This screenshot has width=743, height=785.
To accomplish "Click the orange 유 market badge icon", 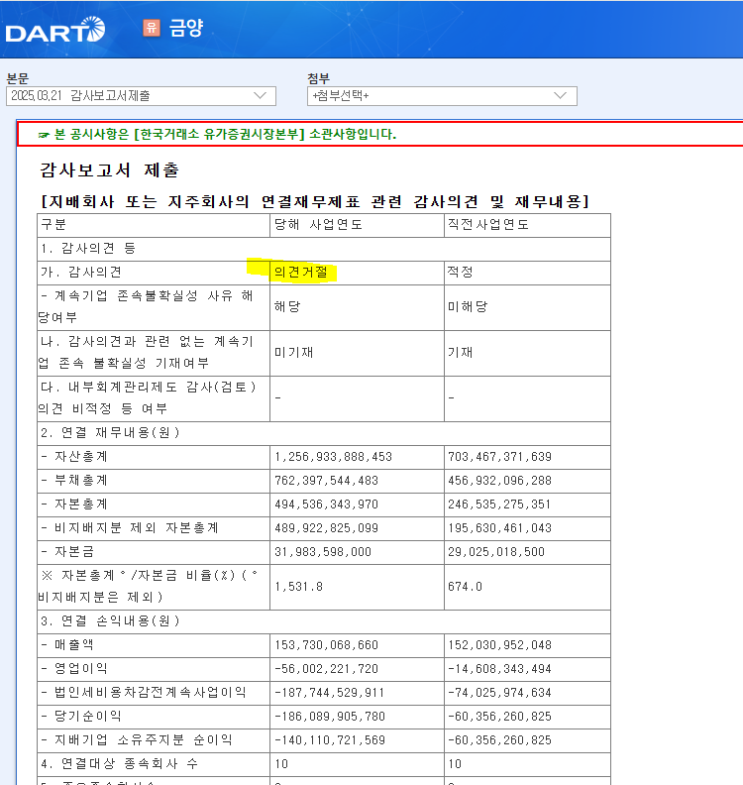I will (151, 28).
